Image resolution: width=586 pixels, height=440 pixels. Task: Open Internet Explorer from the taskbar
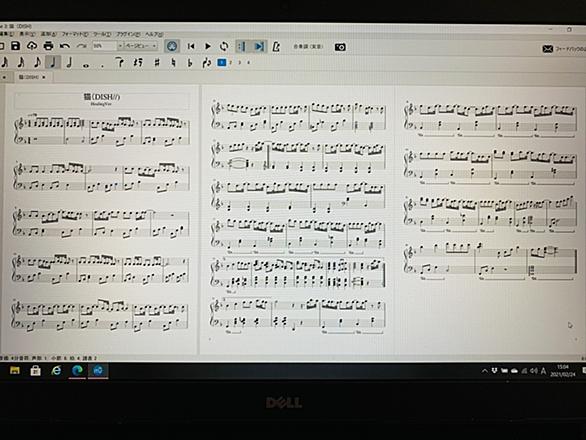(56, 370)
